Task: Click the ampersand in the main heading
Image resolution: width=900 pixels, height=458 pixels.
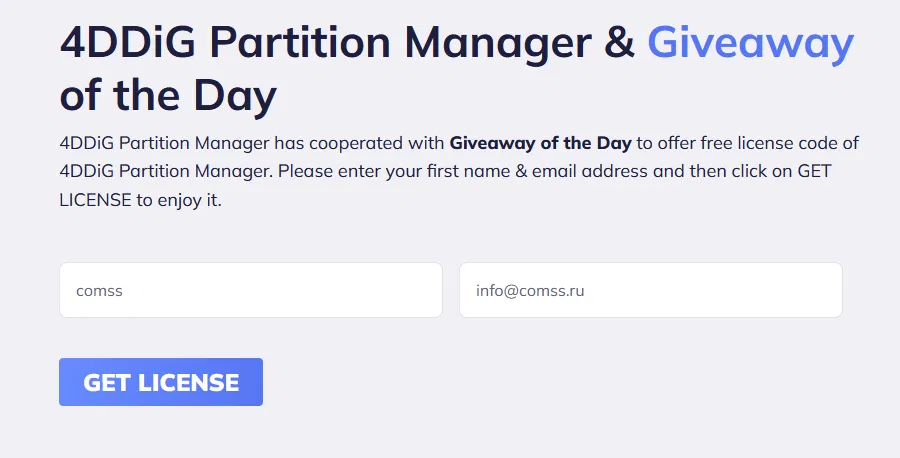Action: [x=621, y=43]
